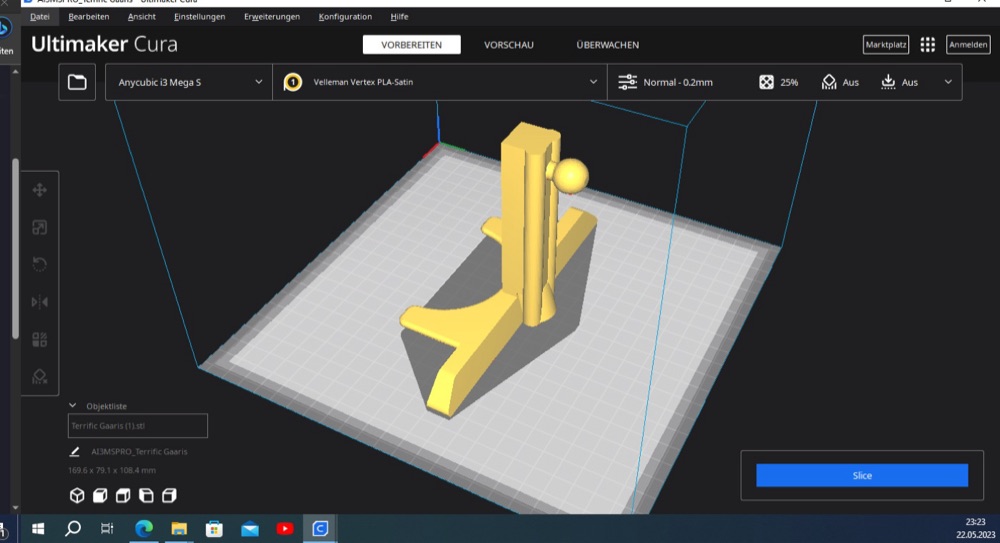
Task: Open the Erweiterungen menu
Action: click(x=272, y=17)
